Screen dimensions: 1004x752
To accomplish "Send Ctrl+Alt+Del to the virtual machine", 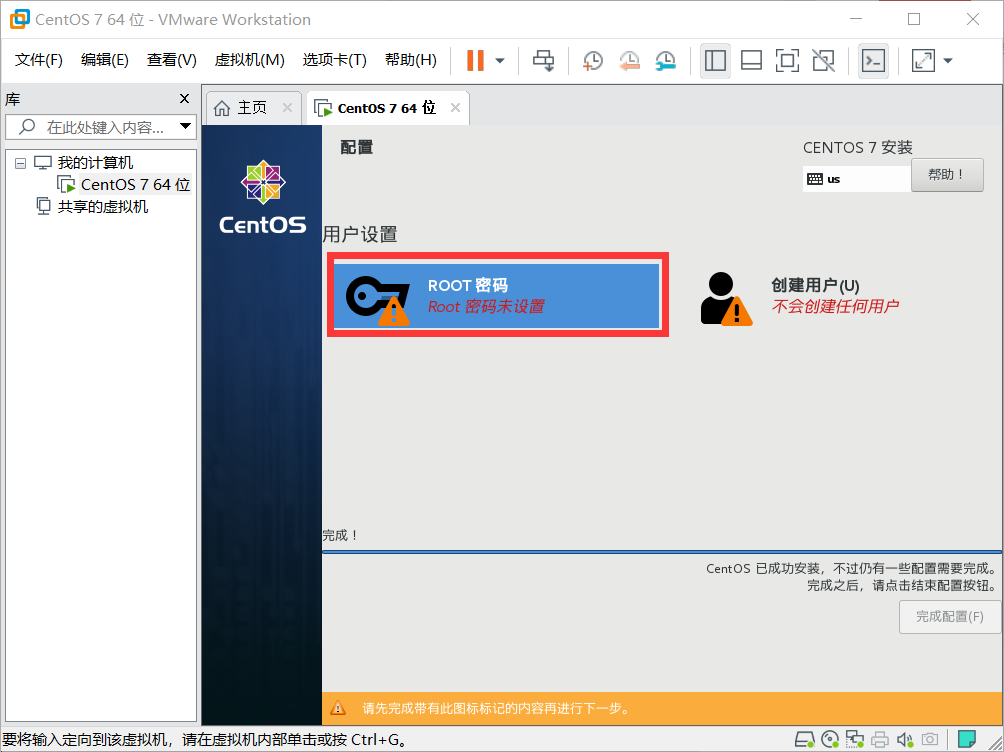I will click(544, 61).
